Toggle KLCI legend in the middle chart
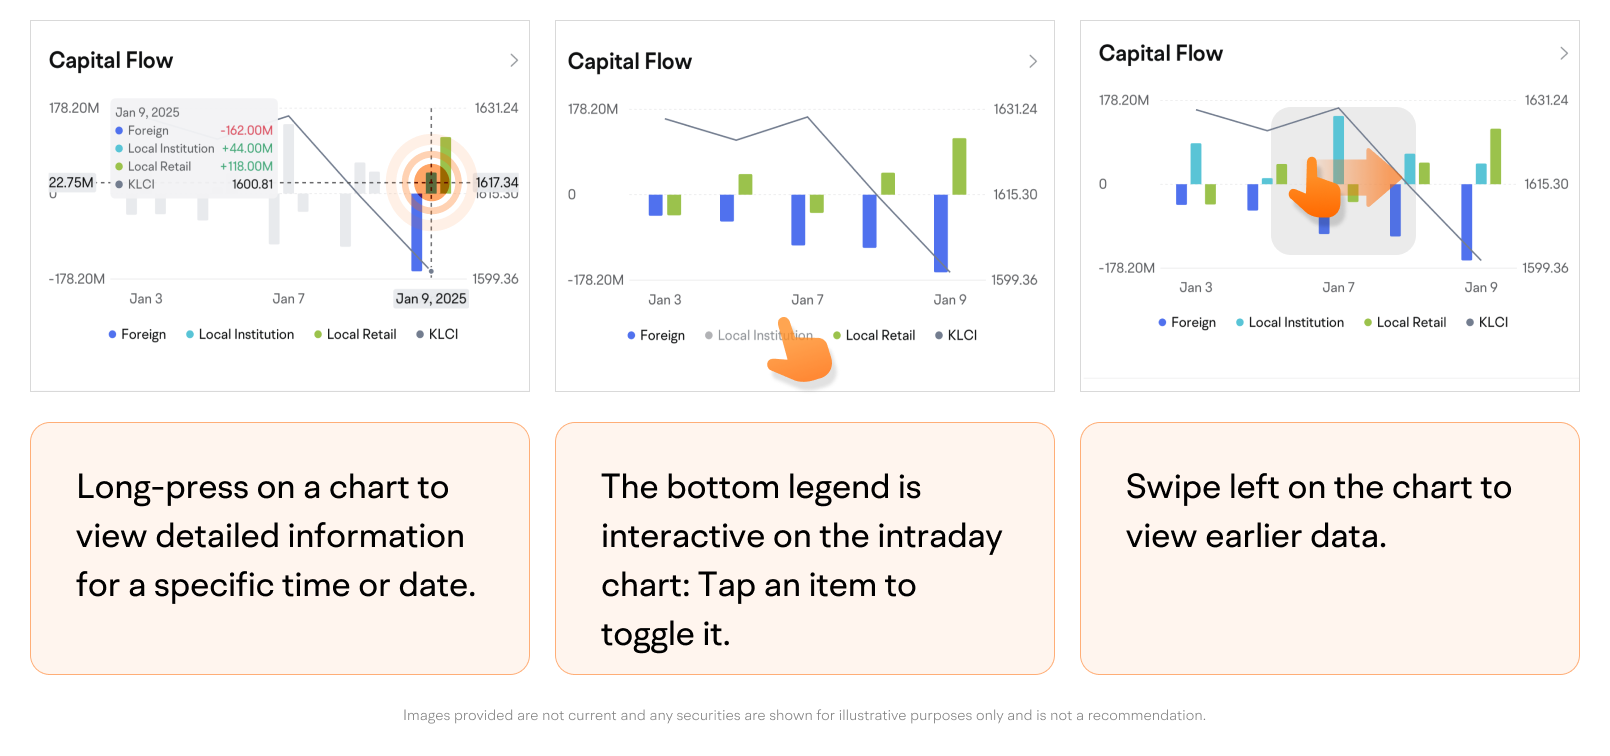 (x=956, y=335)
